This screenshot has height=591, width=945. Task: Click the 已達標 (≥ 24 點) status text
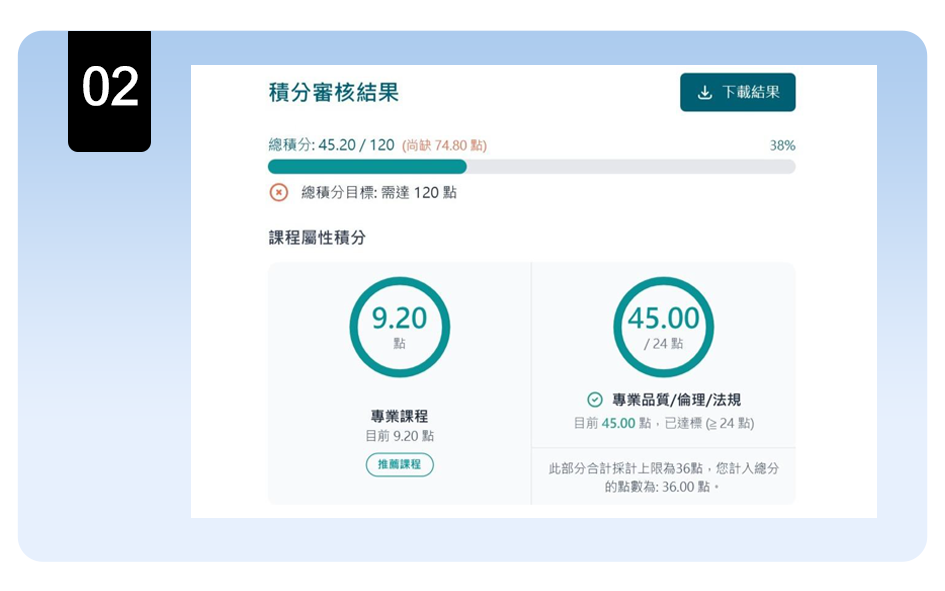[711, 423]
